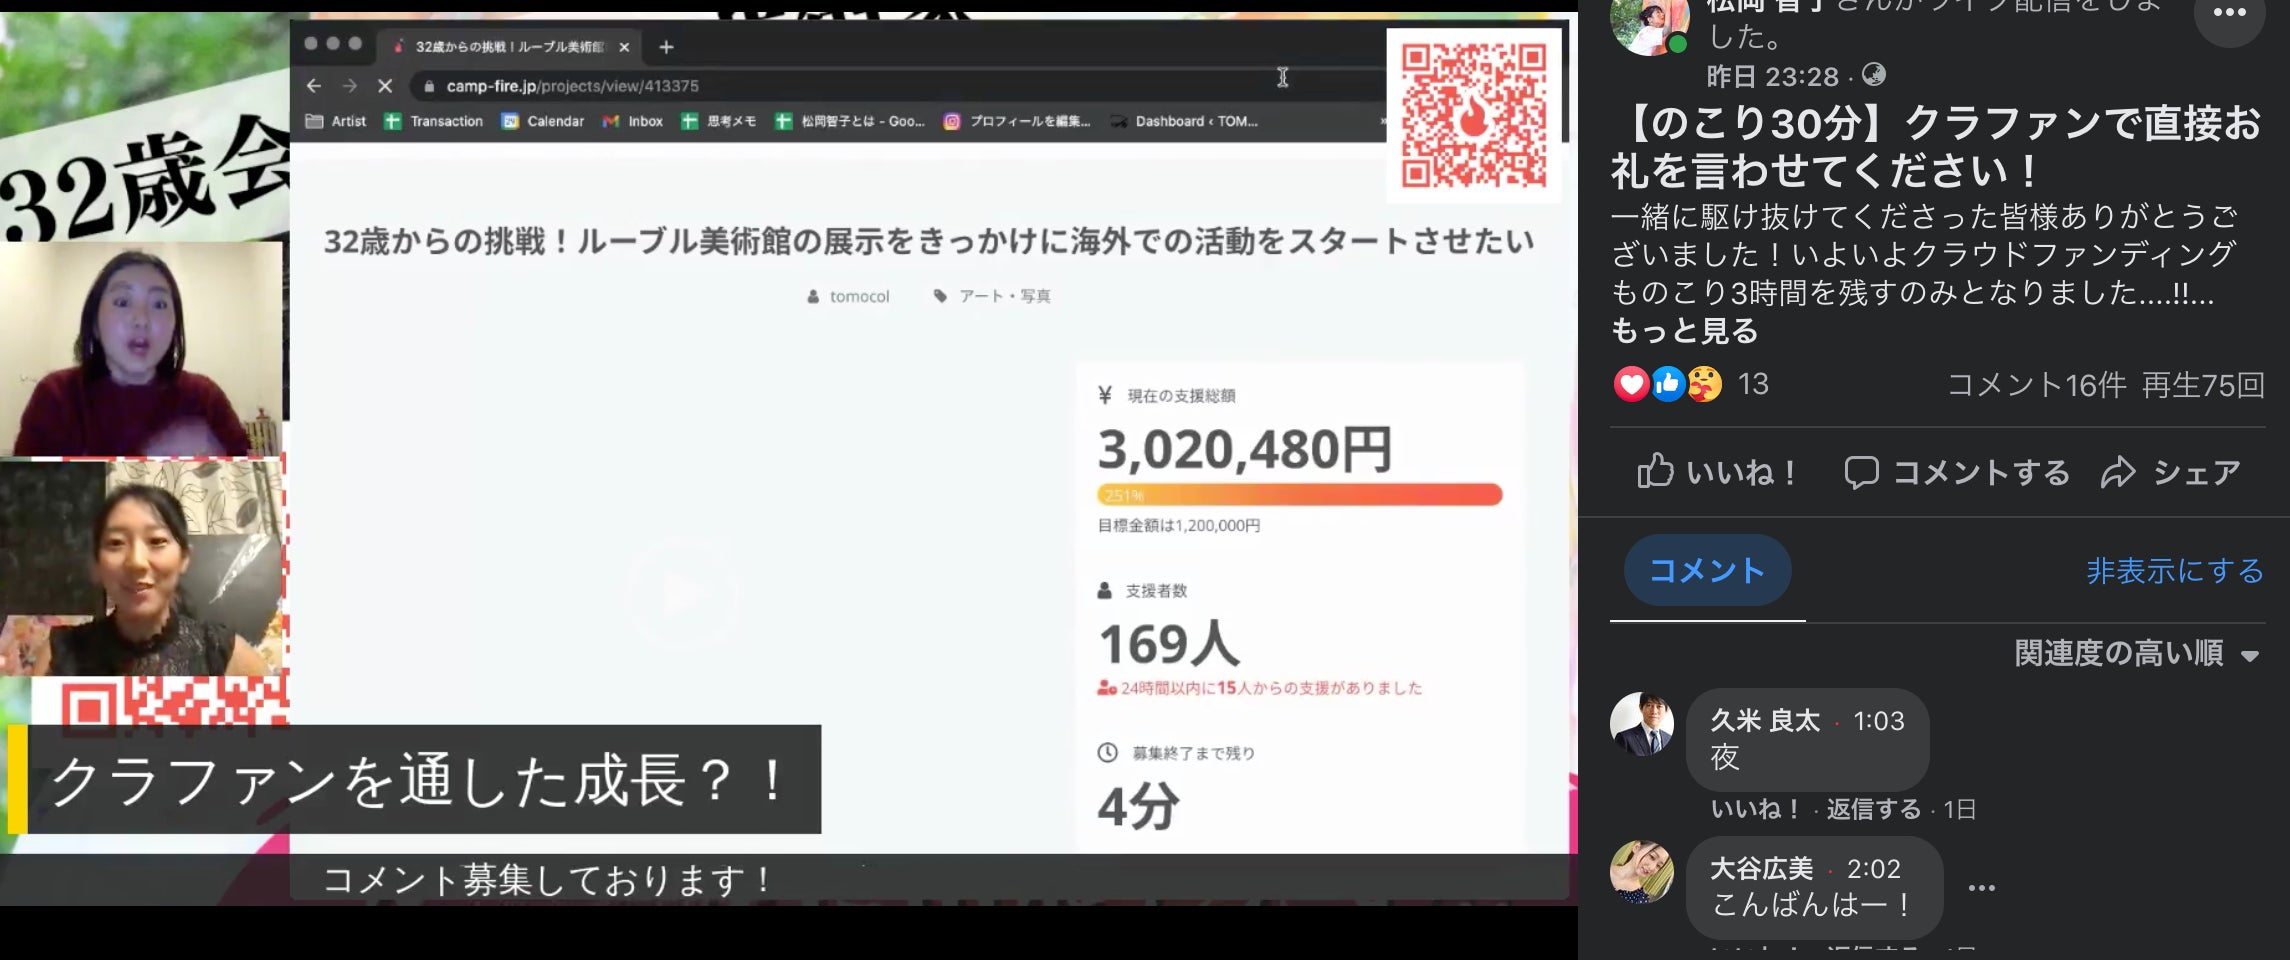The height and width of the screenshot is (960, 2290).
Task: Hide comments with 非表示にする
Action: 2174,571
